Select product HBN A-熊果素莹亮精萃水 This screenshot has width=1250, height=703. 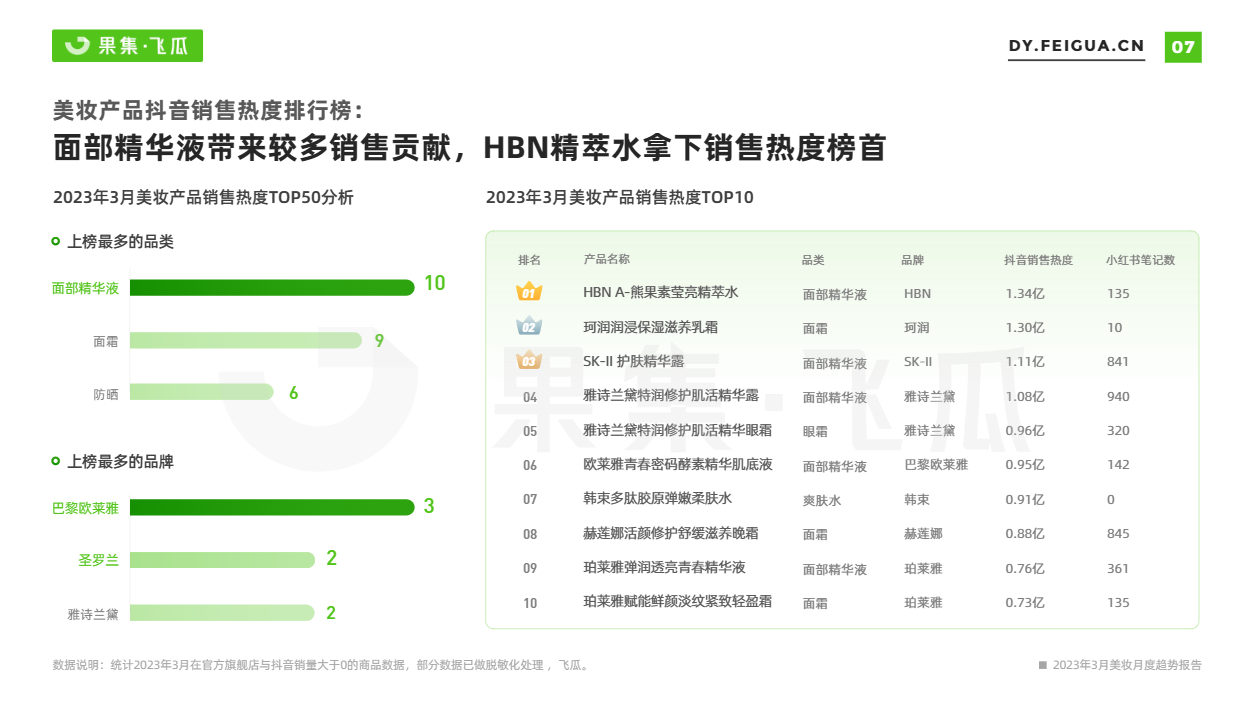click(660, 293)
